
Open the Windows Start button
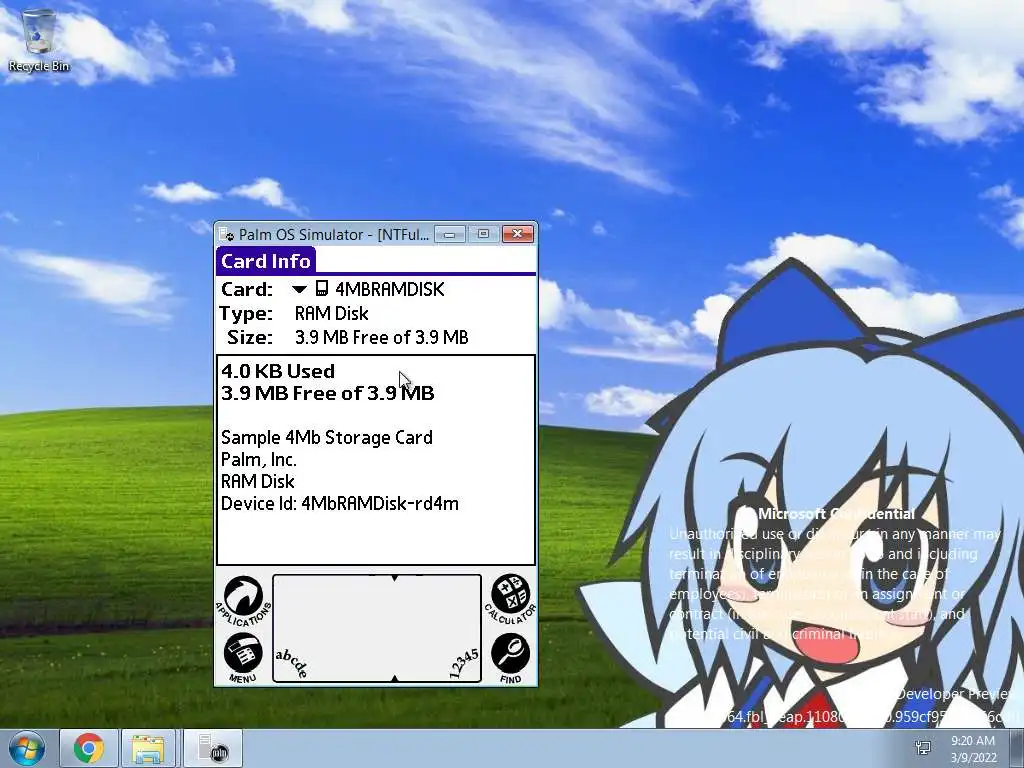click(x=26, y=748)
